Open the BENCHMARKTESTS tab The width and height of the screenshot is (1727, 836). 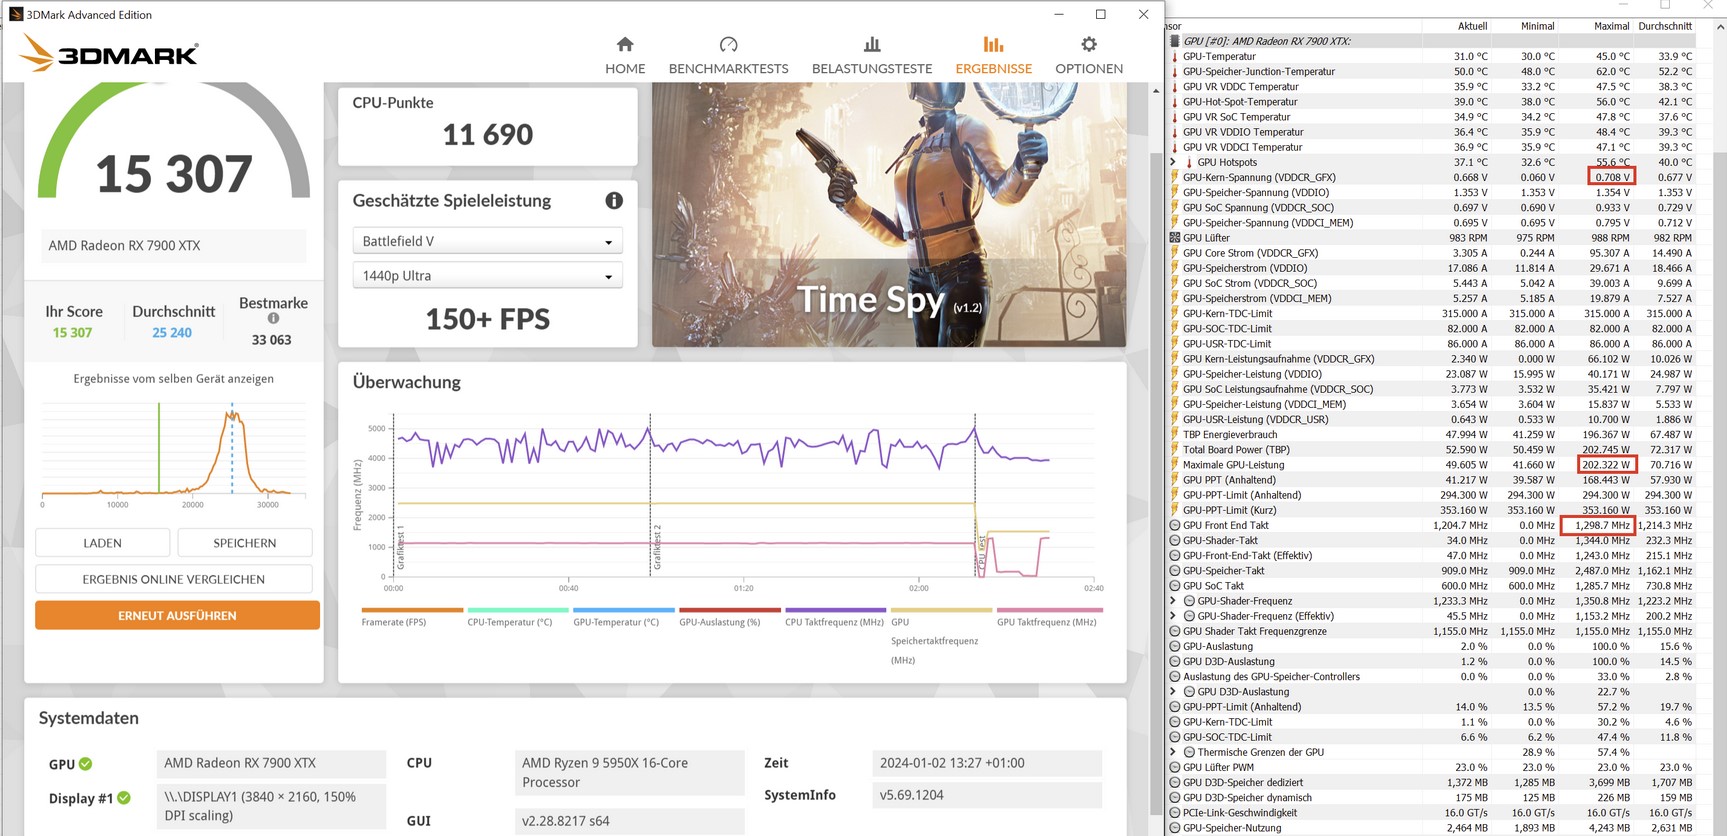728,56
